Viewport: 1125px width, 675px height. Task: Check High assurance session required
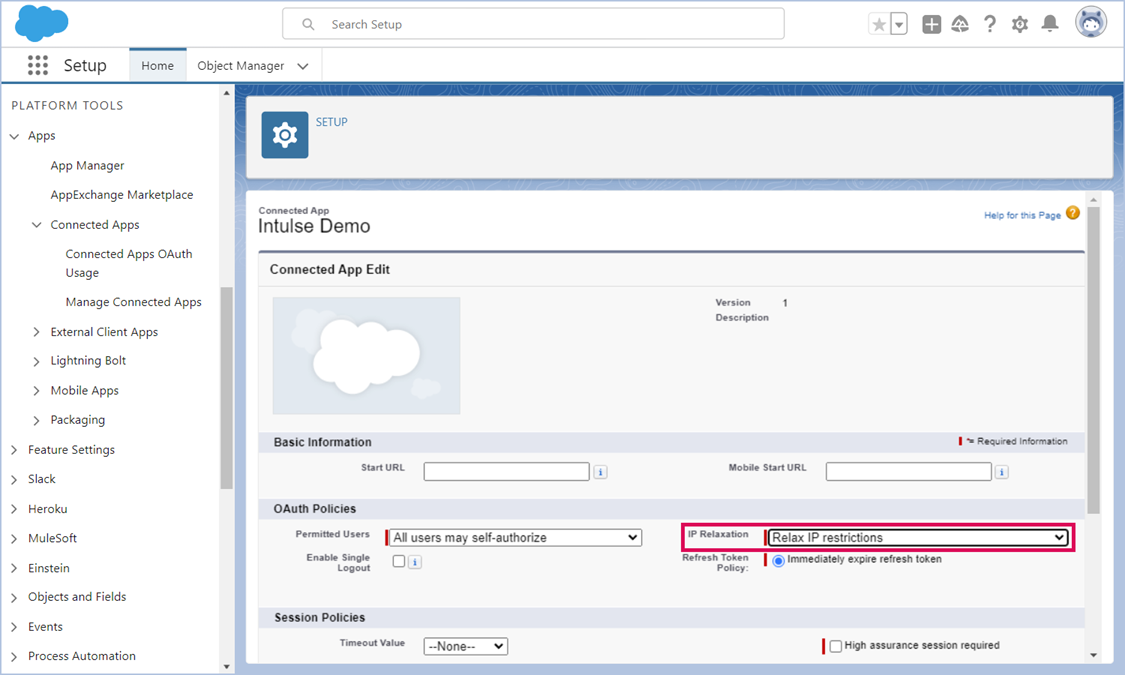click(836, 646)
